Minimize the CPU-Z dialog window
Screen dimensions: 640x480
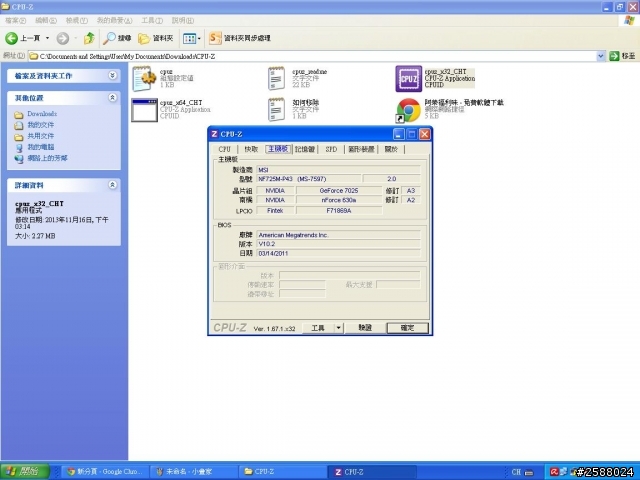point(399,134)
